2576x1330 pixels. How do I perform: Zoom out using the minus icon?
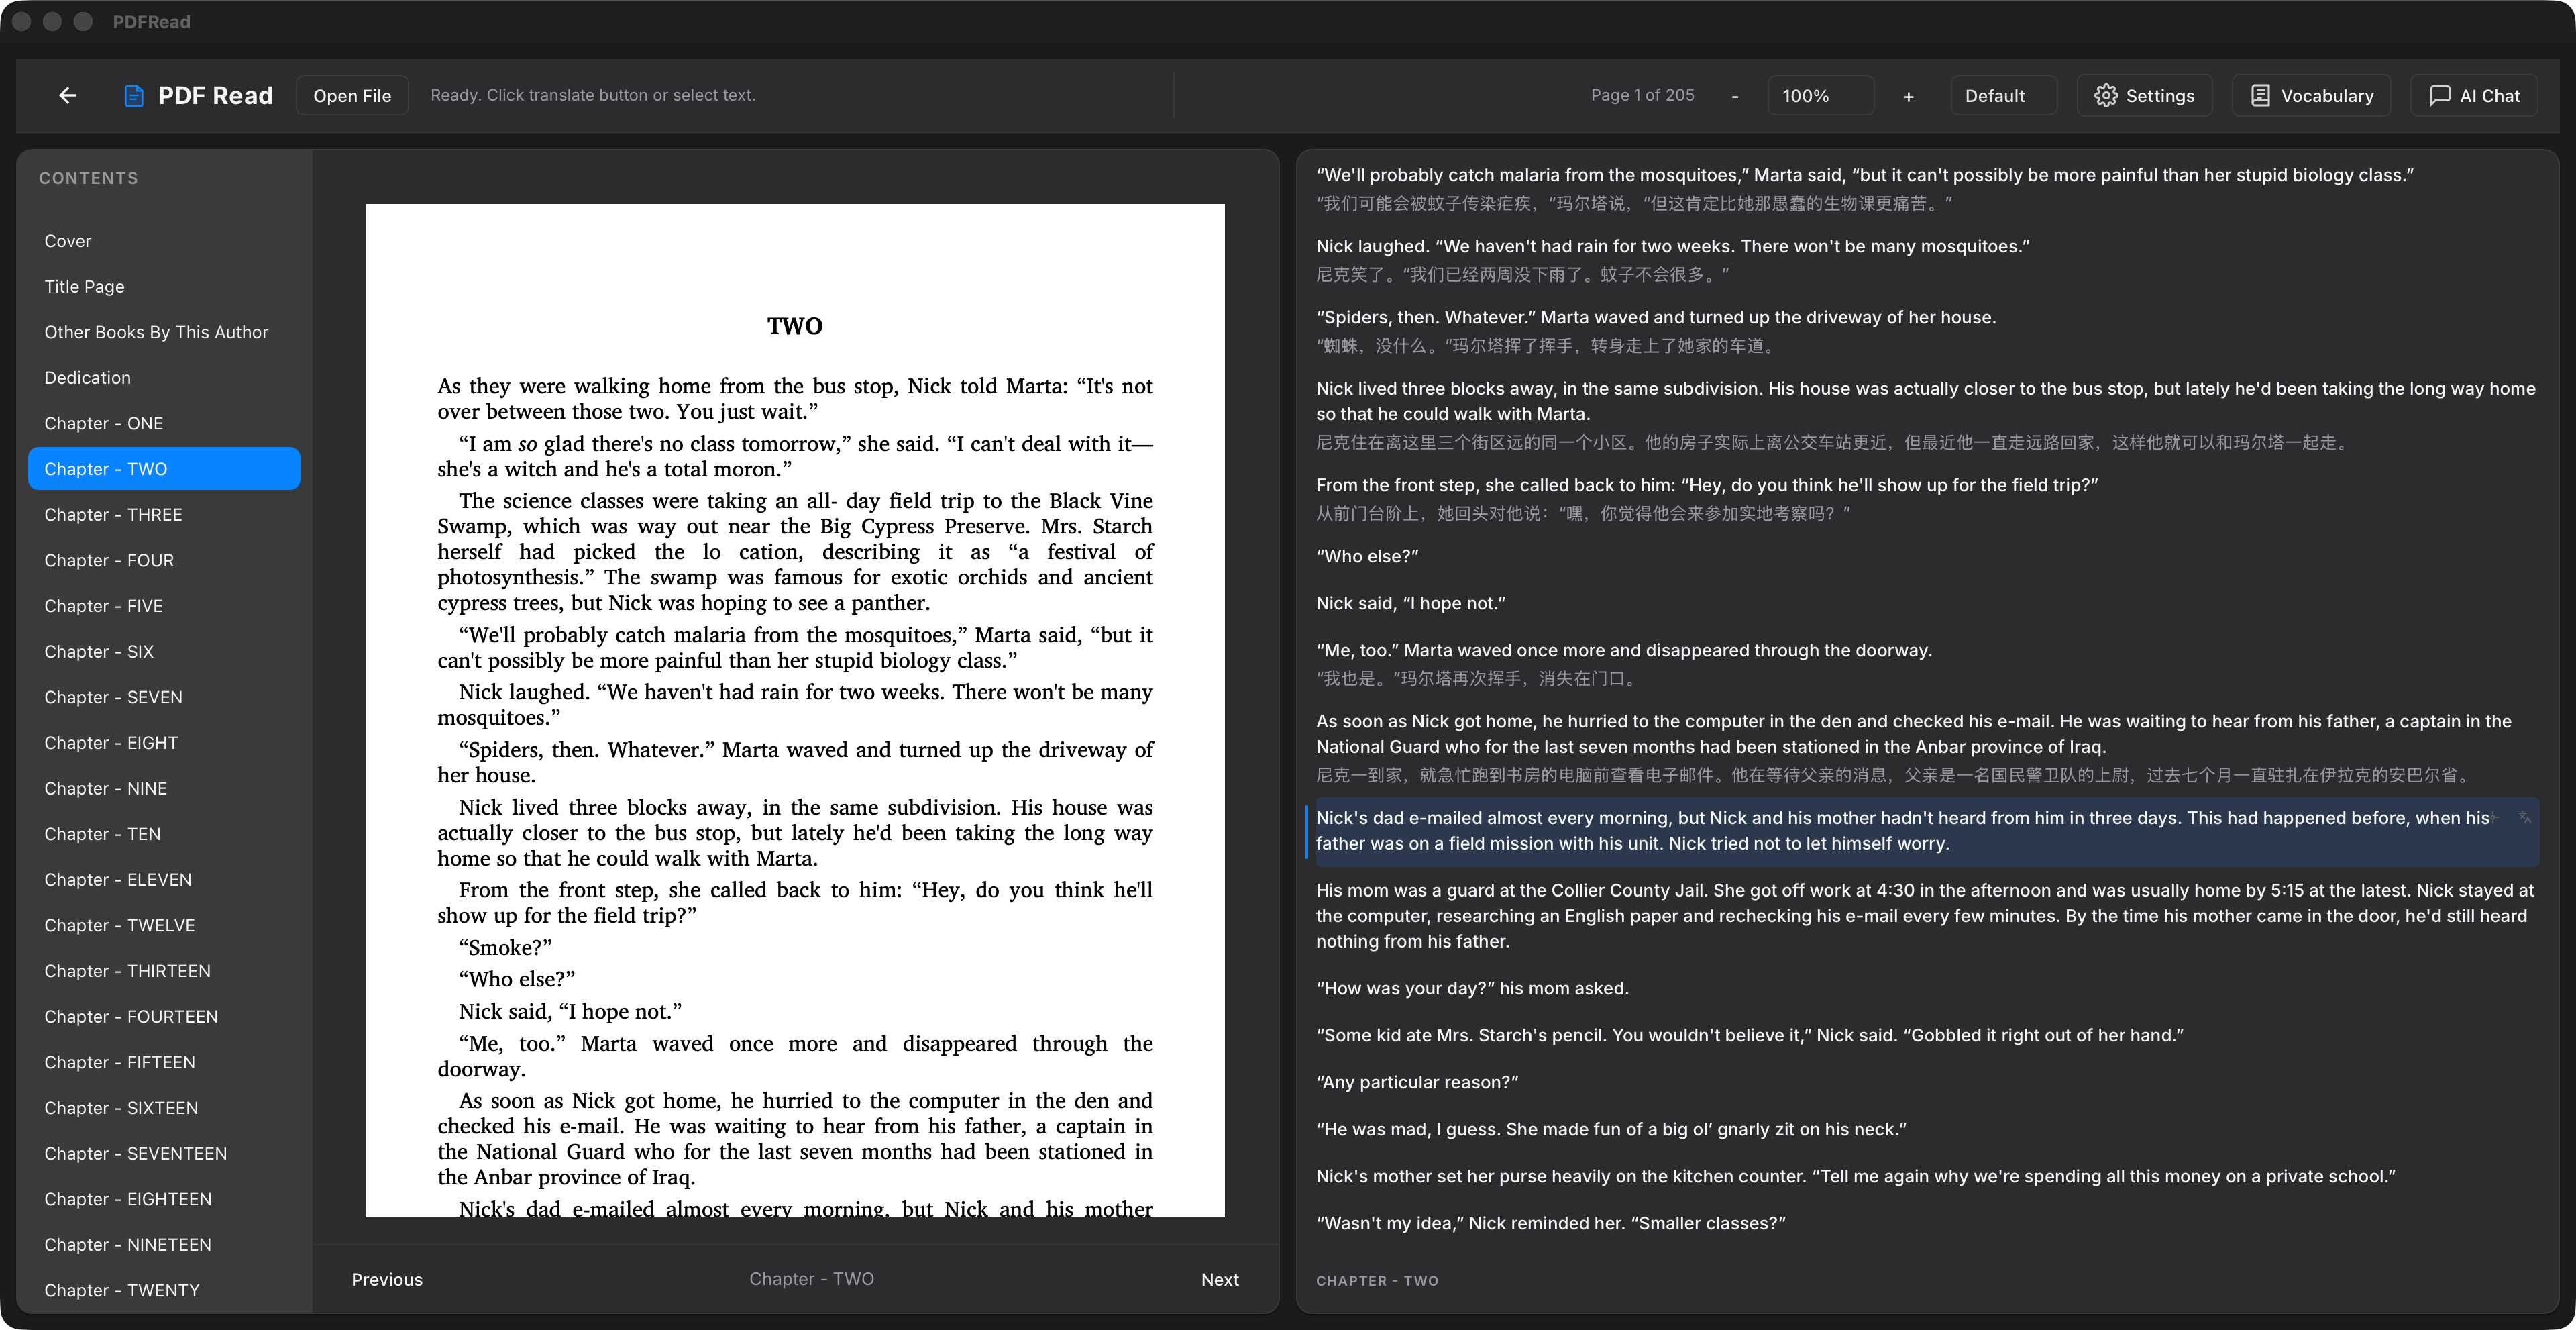coord(1735,95)
